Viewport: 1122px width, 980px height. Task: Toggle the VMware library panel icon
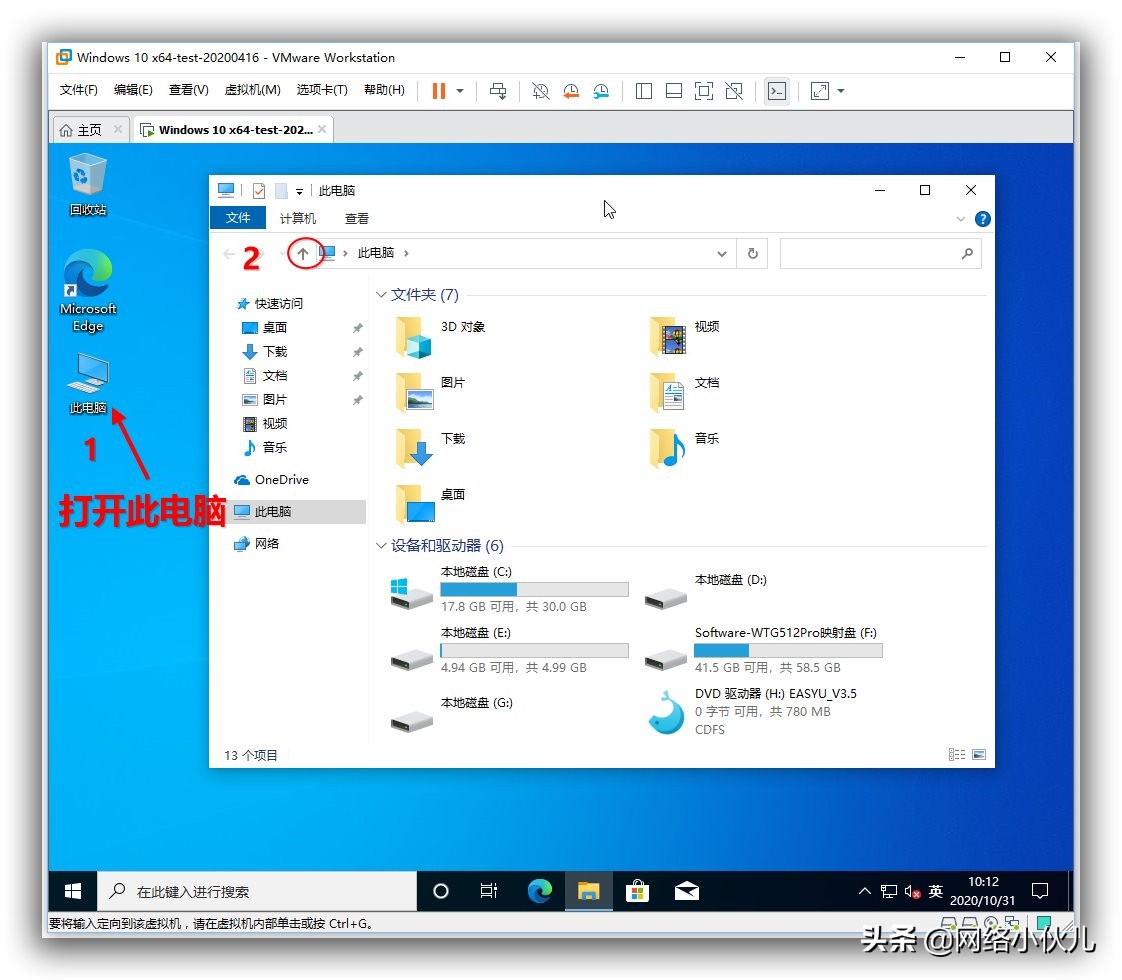(643, 91)
